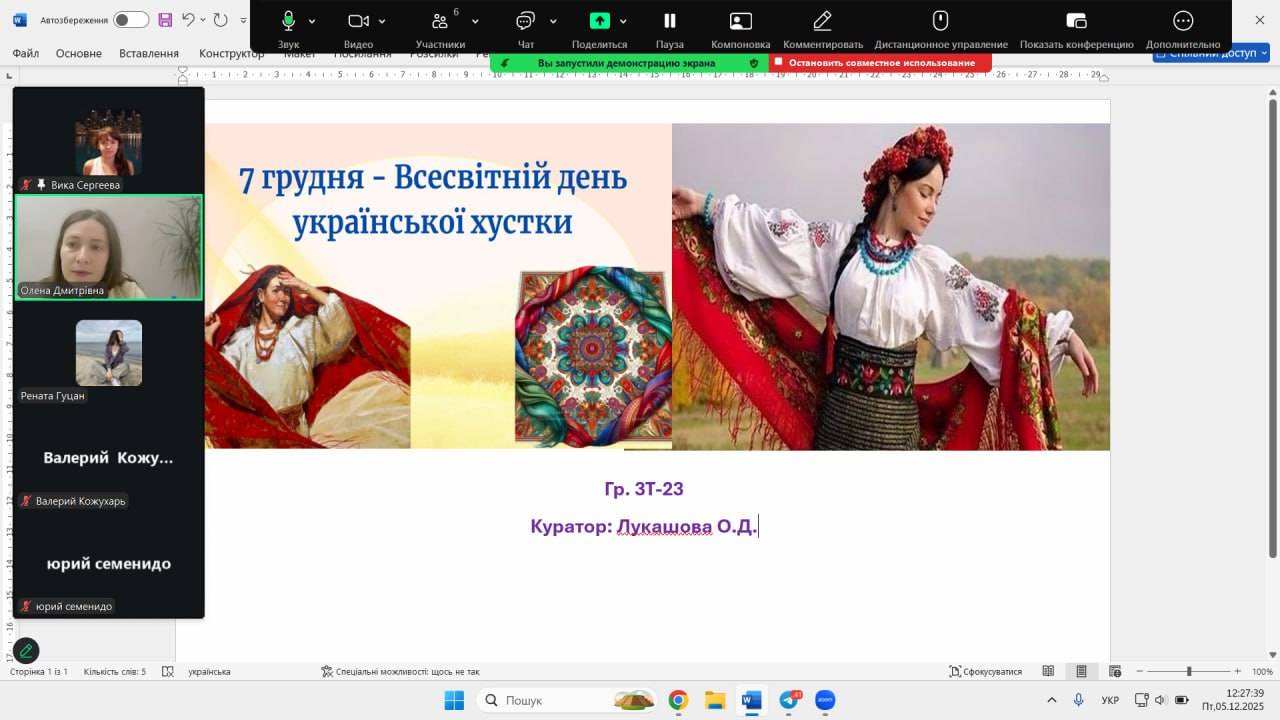The image size is (1280, 720).
Task: Click the zoom slider handle in the status bar
Action: click(x=1189, y=671)
